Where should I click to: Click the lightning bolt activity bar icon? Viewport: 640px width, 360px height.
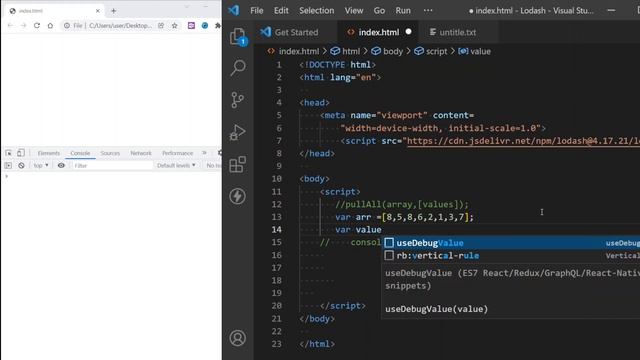coord(238,196)
